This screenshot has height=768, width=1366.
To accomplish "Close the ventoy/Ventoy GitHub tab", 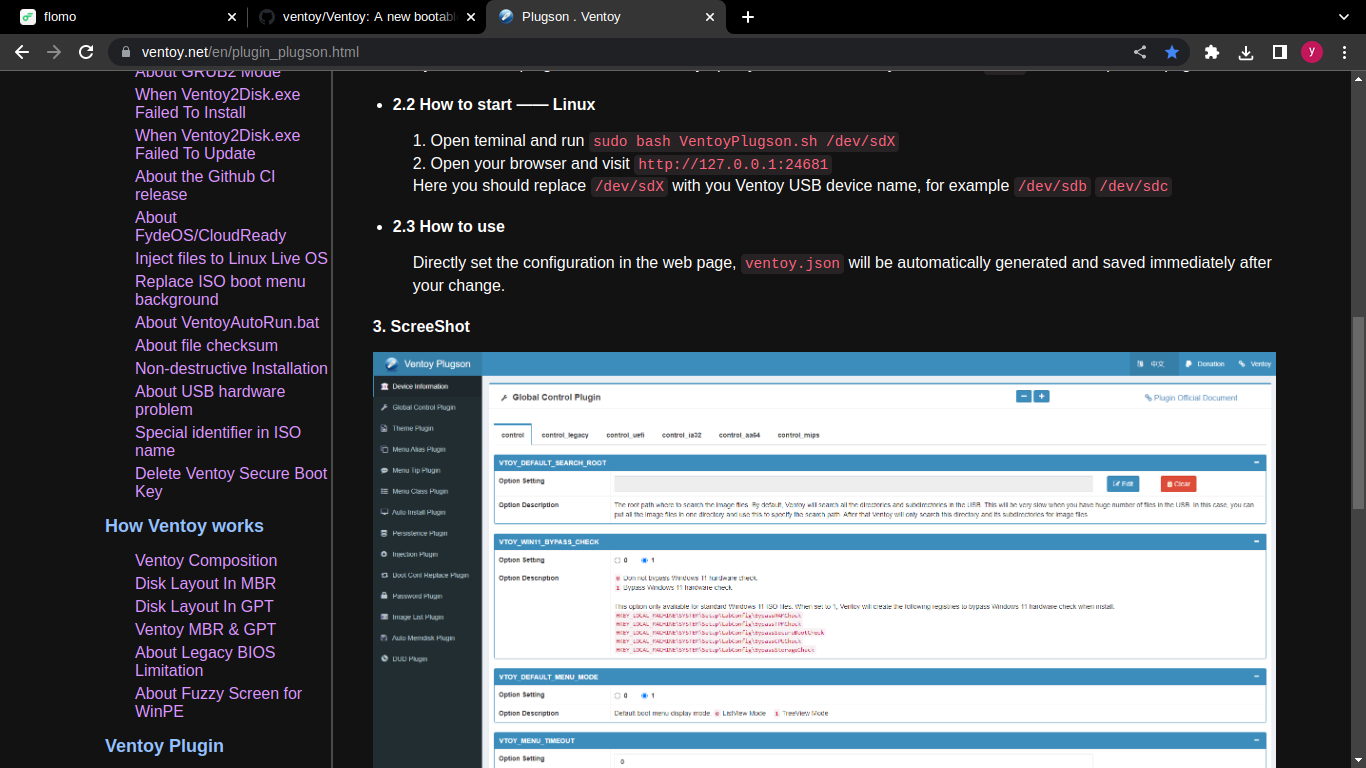I will tap(471, 17).
